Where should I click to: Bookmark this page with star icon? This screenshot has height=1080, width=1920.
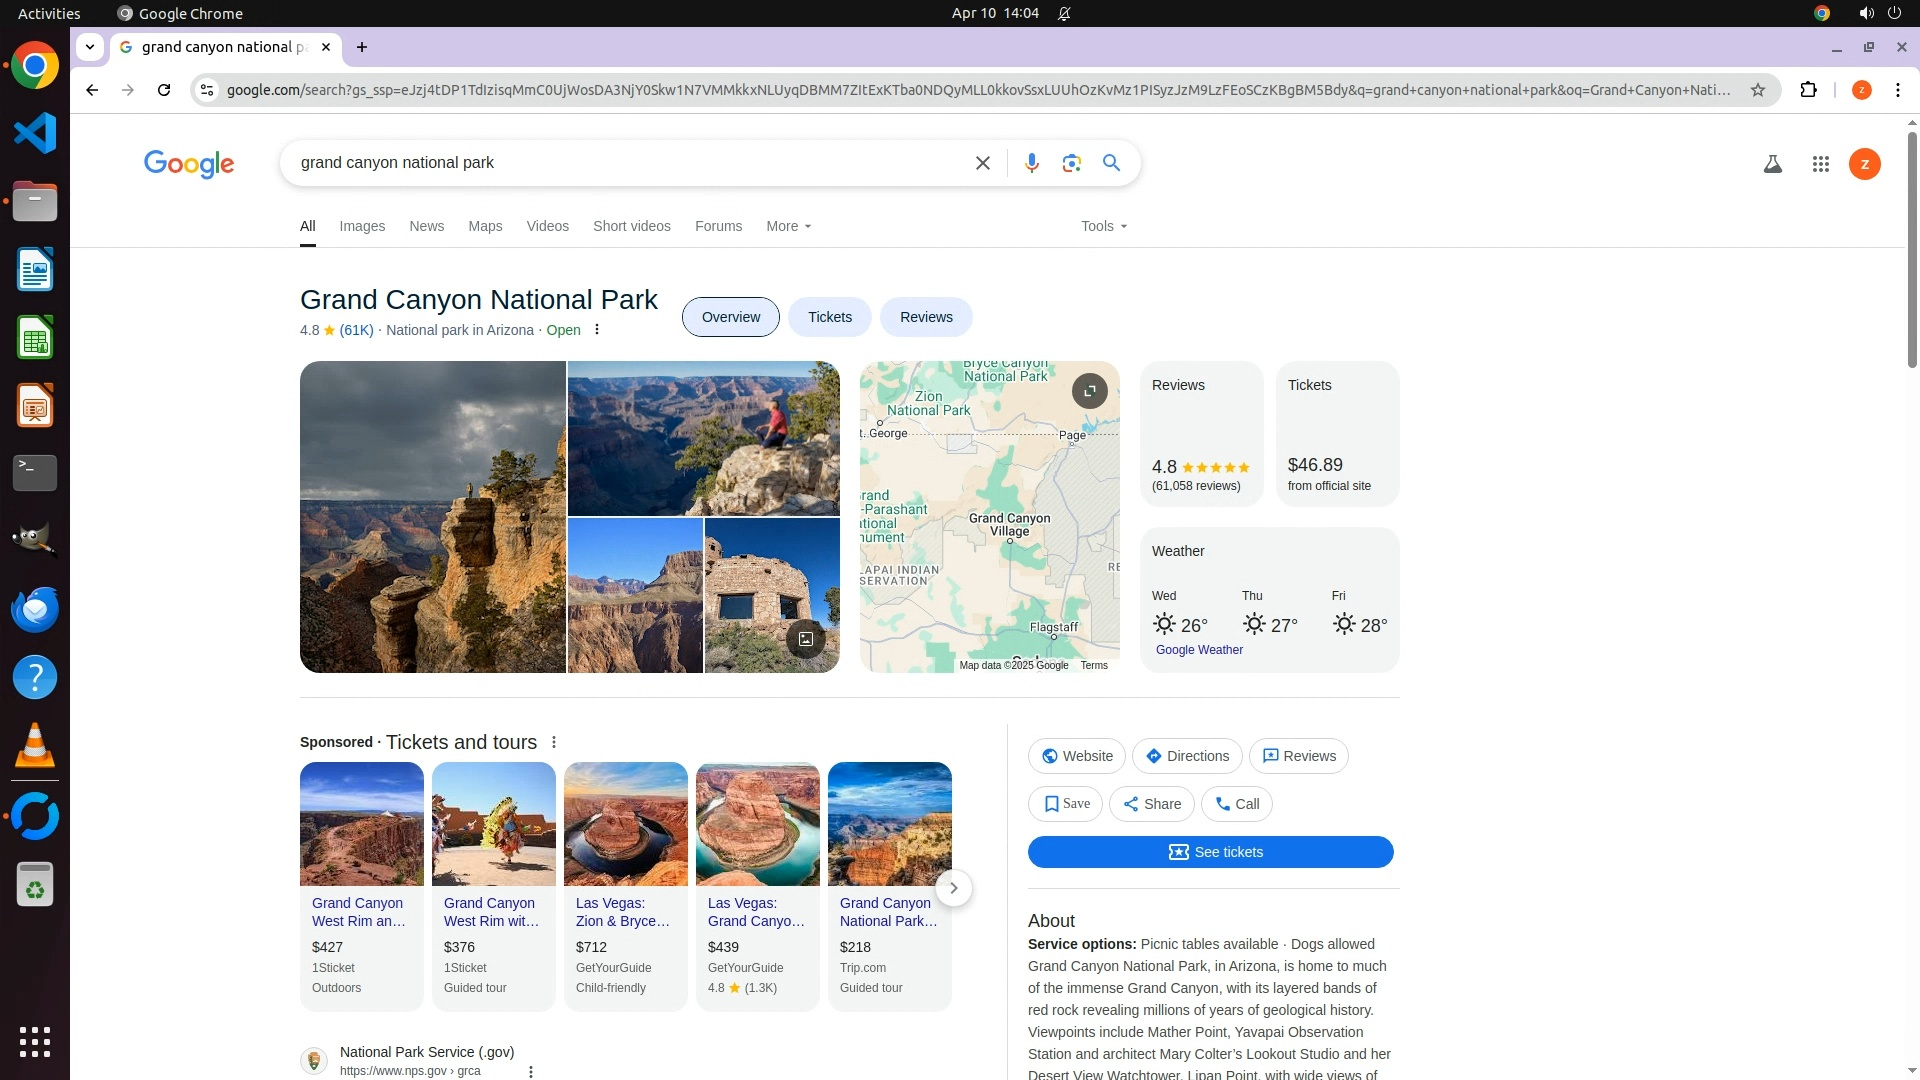coord(1757,90)
